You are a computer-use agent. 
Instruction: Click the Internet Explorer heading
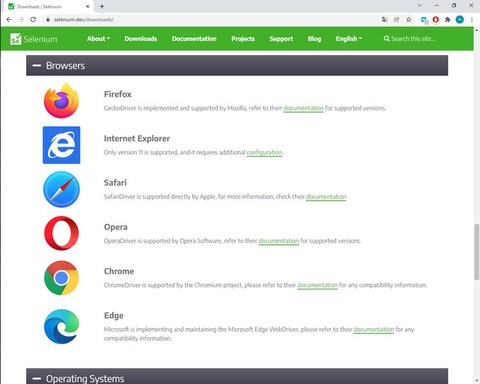pyautogui.click(x=137, y=138)
